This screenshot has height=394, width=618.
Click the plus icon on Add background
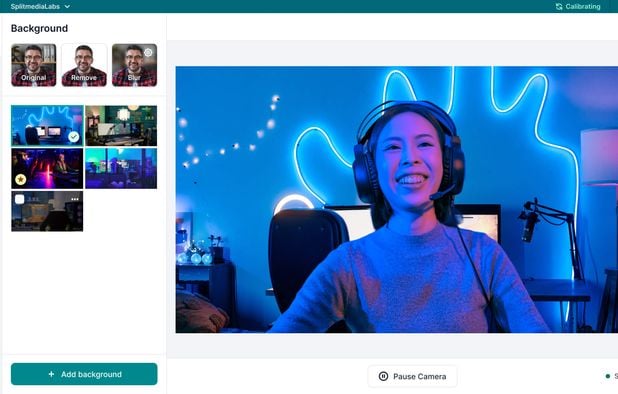click(x=51, y=374)
